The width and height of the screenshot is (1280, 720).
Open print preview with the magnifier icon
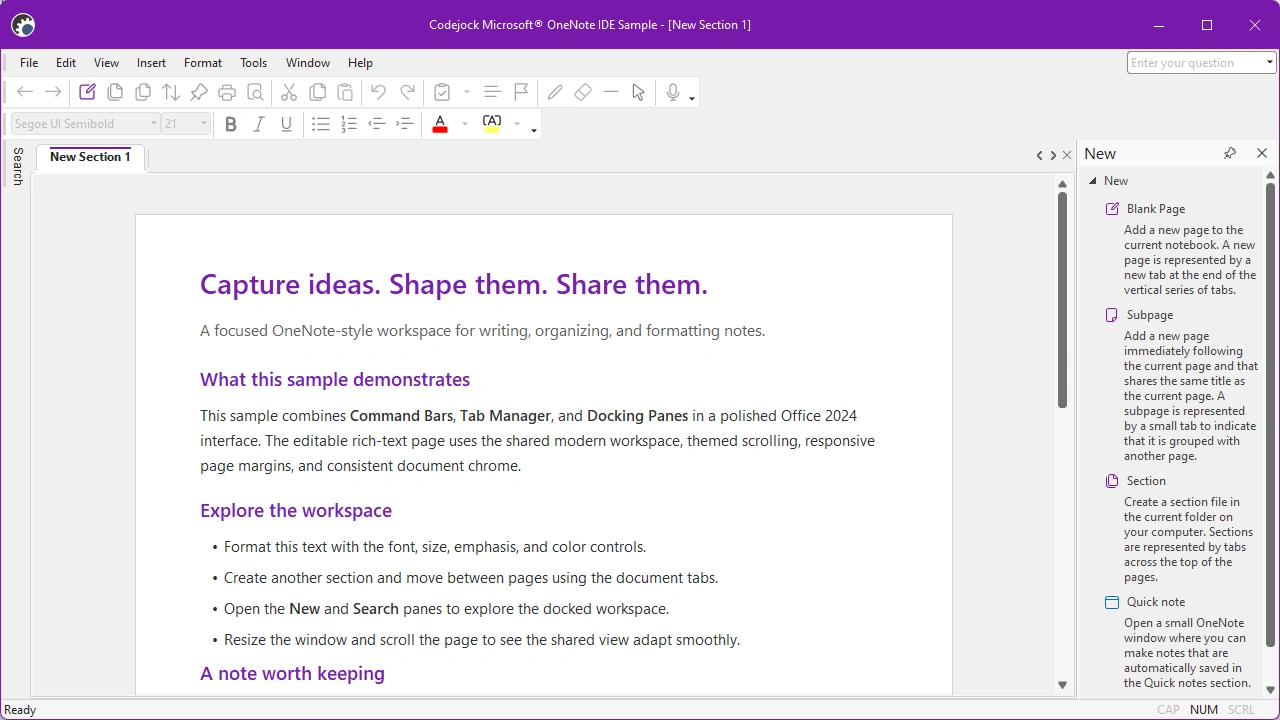click(255, 93)
